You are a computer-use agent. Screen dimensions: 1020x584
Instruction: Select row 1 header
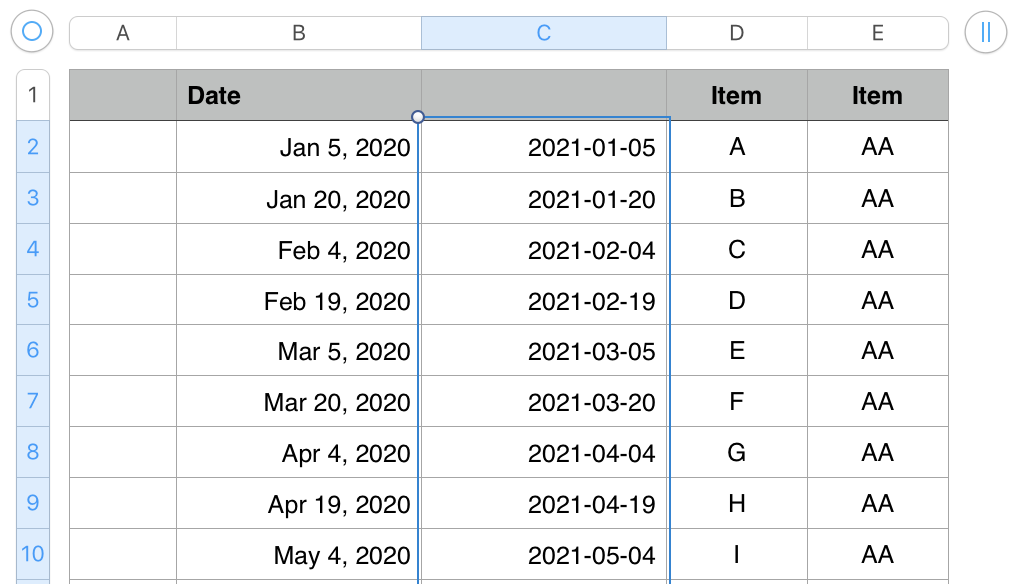(x=33, y=95)
